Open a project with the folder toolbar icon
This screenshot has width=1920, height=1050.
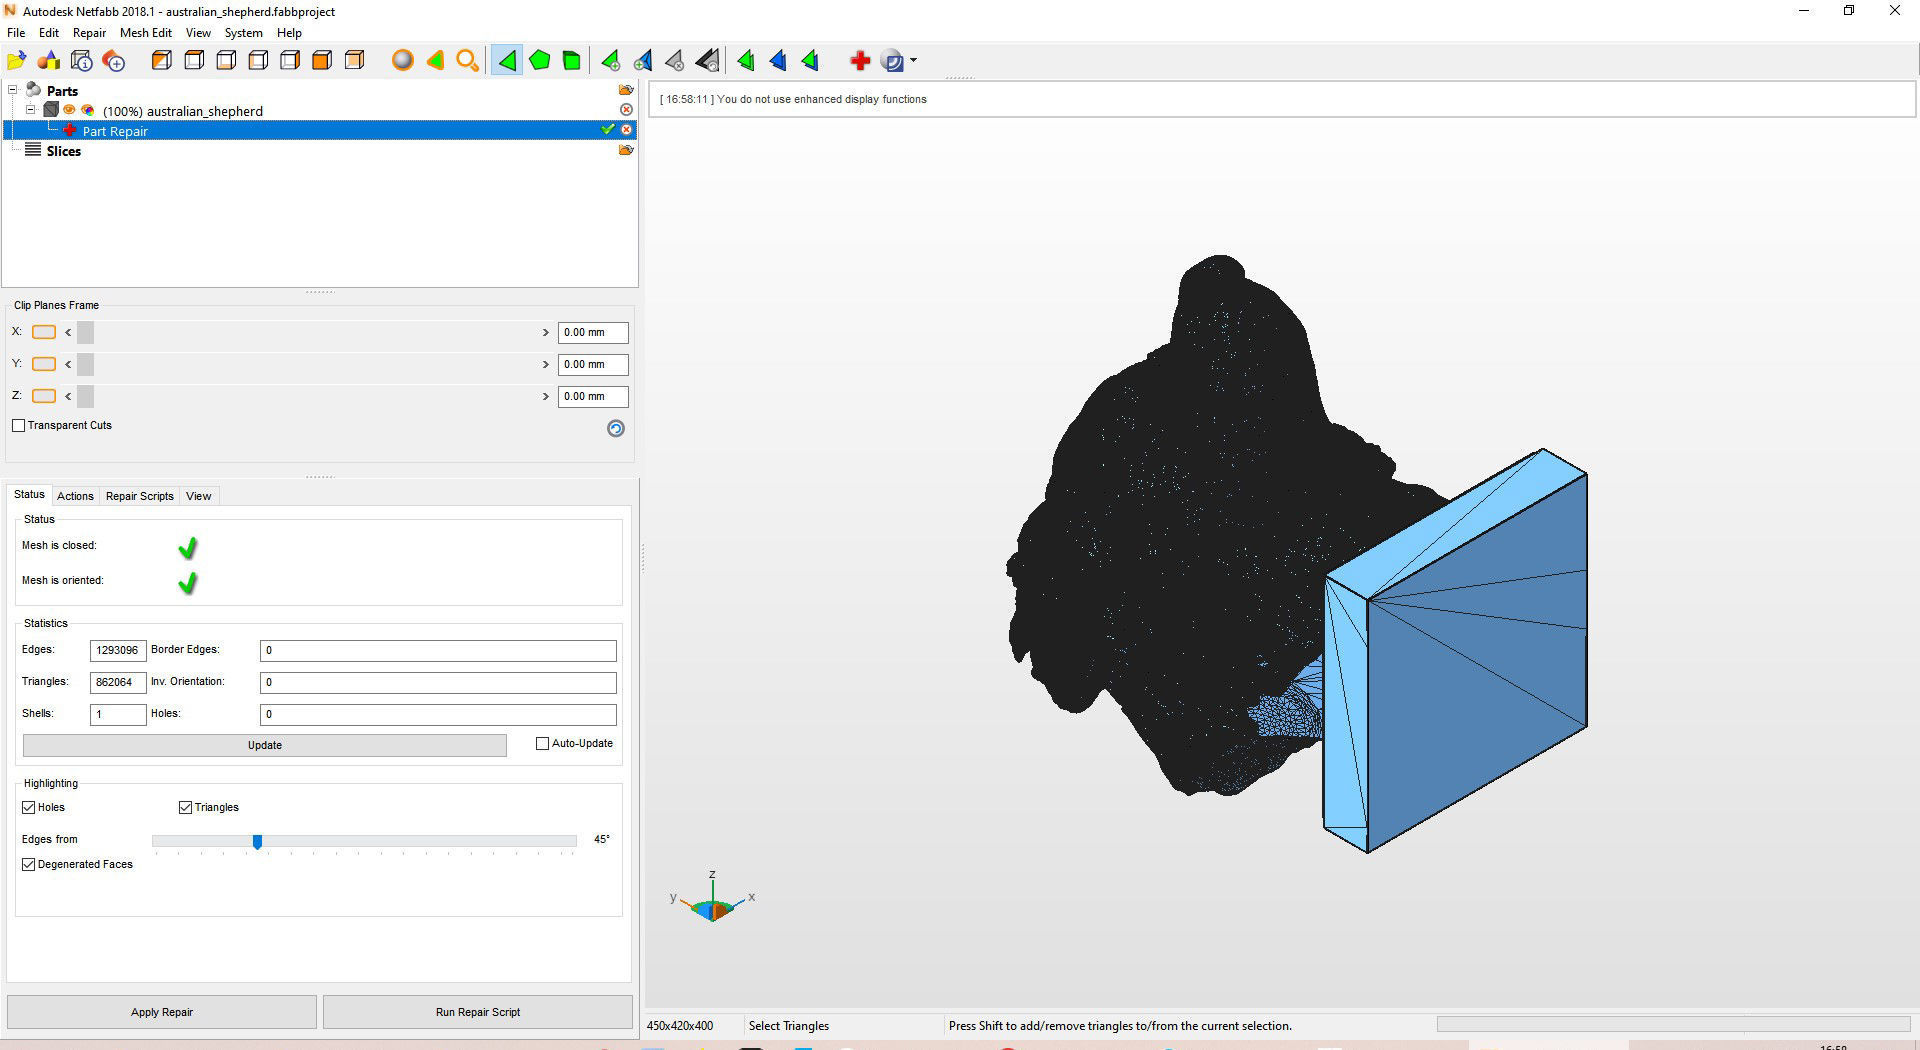[17, 61]
